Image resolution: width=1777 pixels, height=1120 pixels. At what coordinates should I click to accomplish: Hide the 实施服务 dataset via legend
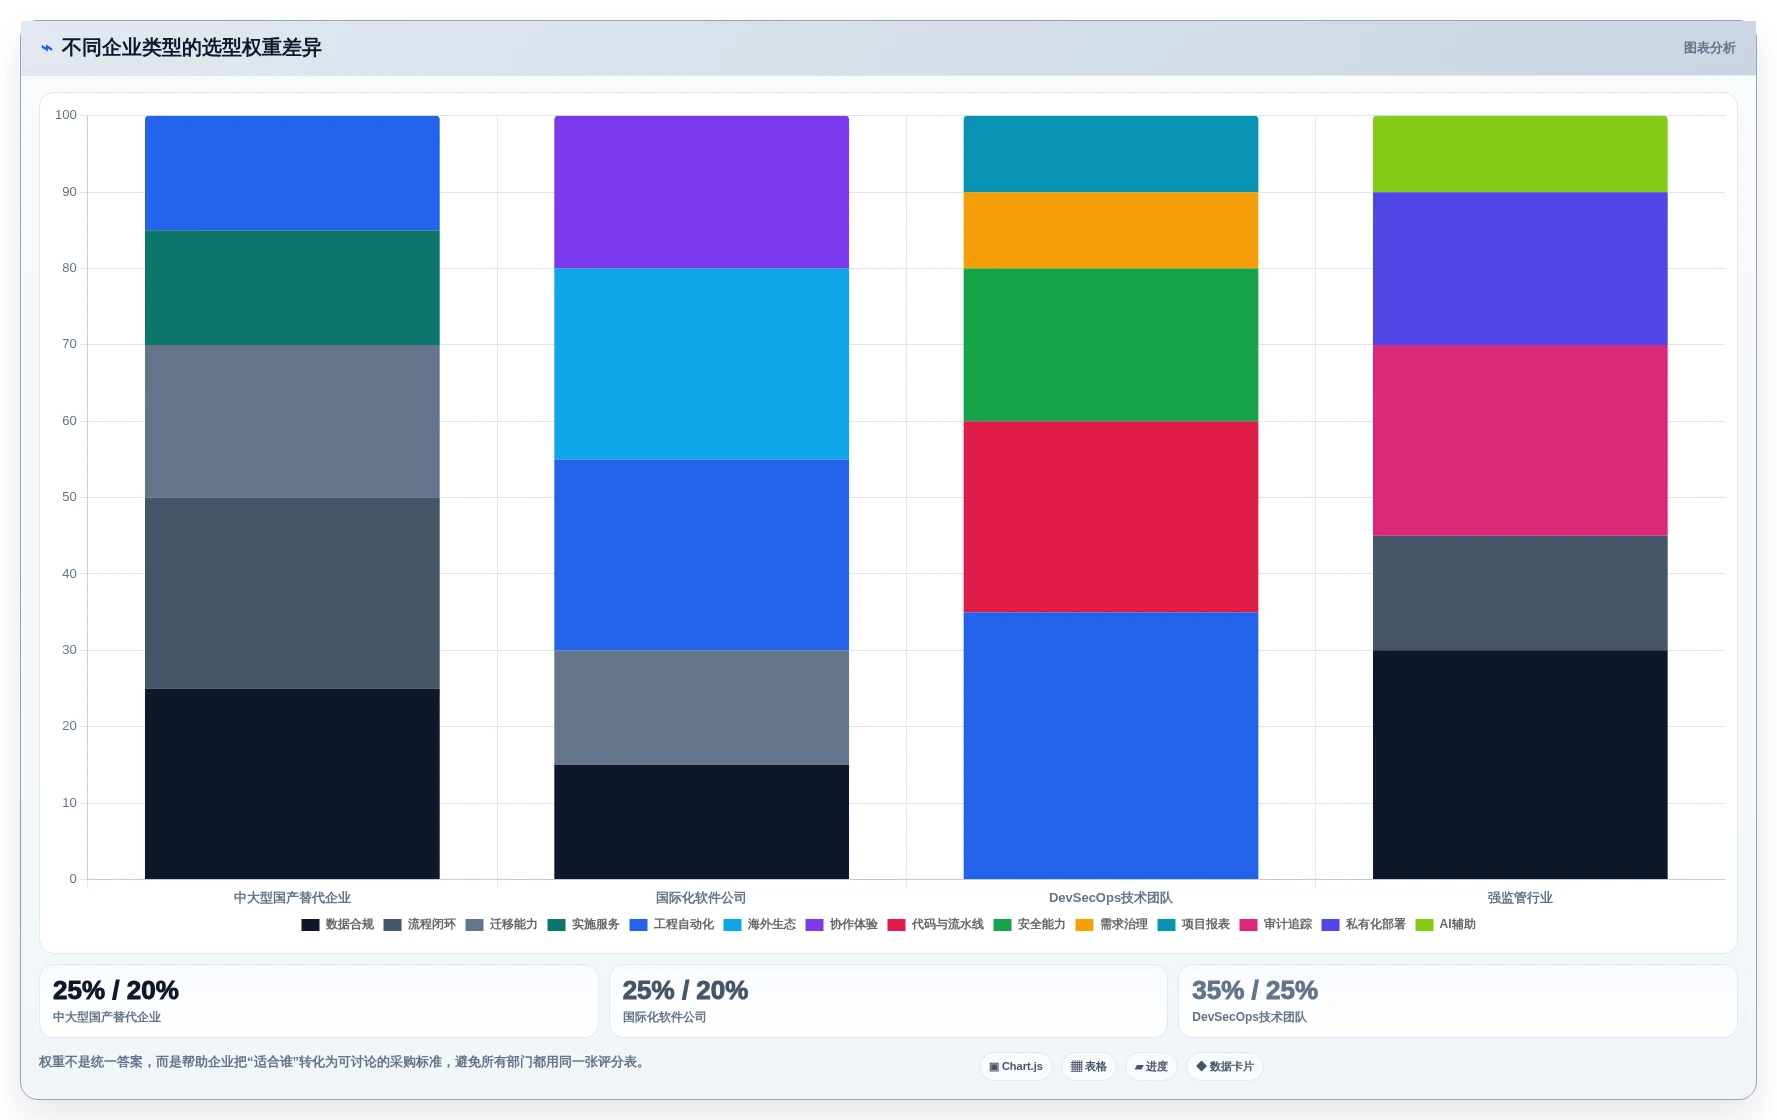pos(583,925)
